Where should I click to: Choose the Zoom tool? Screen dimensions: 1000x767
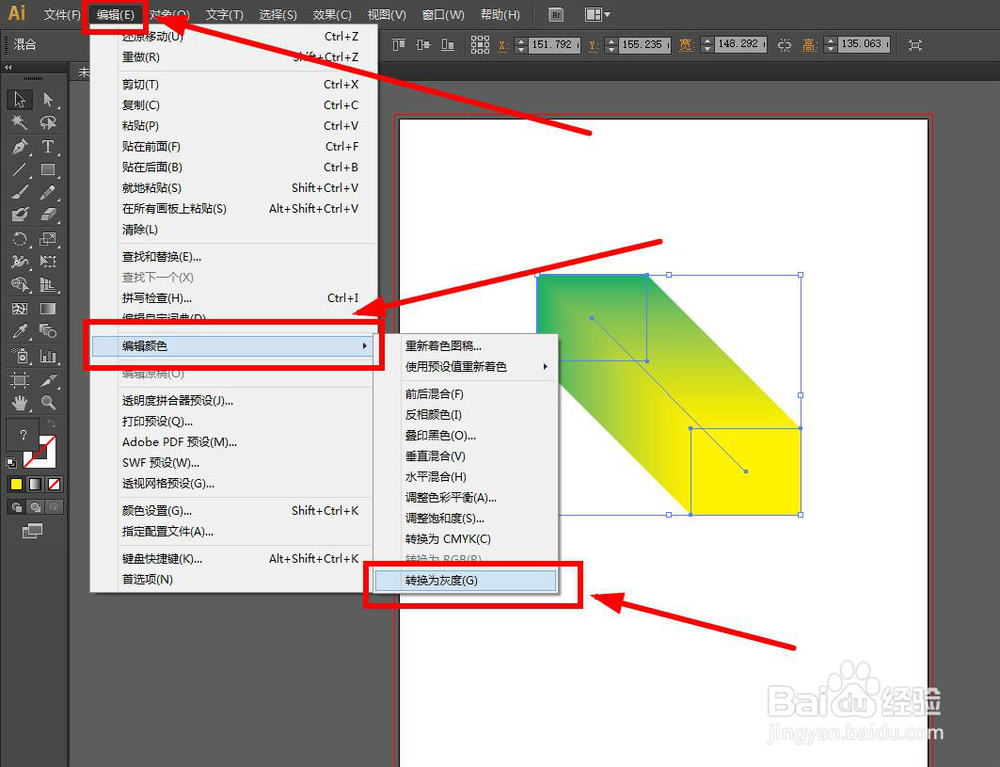click(x=47, y=401)
